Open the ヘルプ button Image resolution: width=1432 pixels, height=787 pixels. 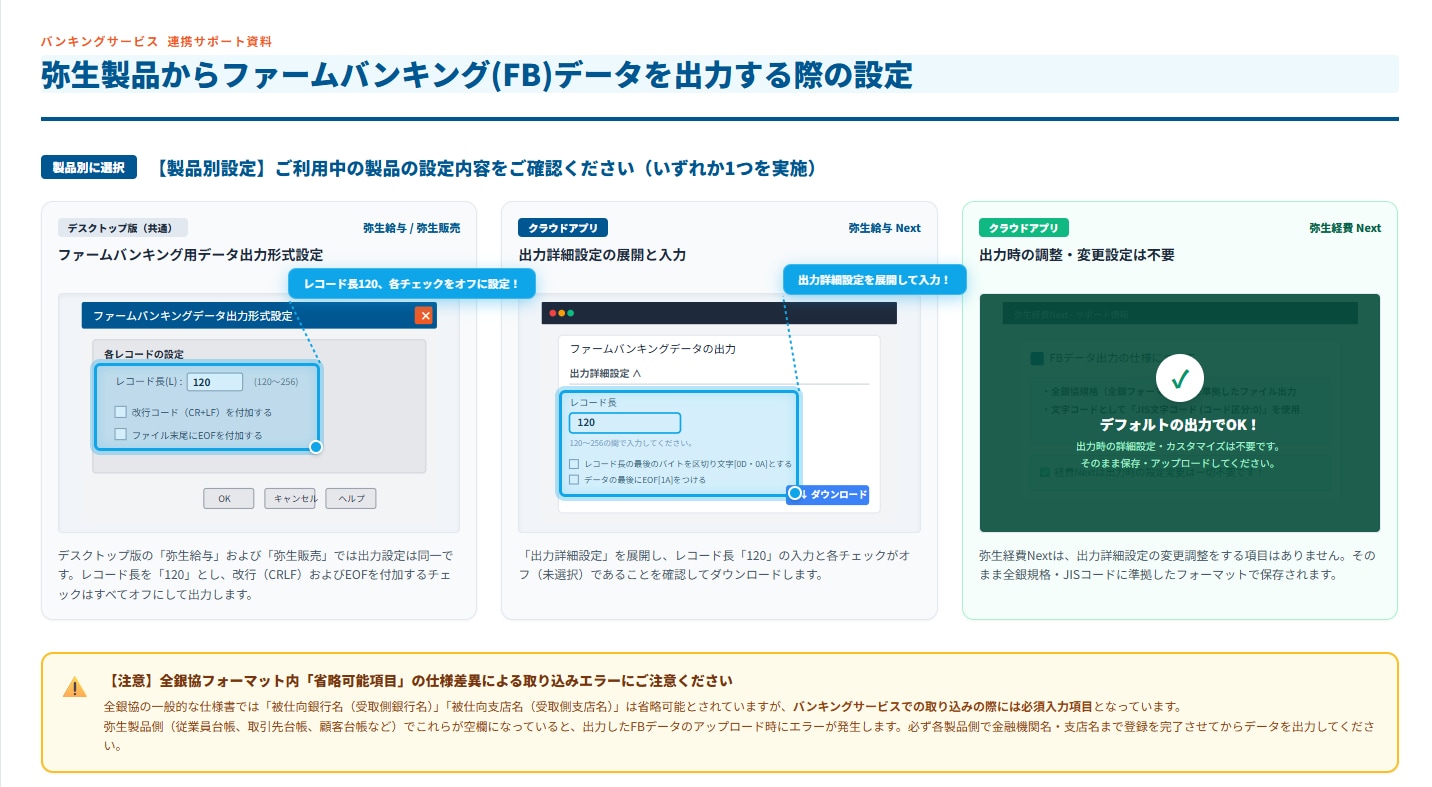pos(351,498)
